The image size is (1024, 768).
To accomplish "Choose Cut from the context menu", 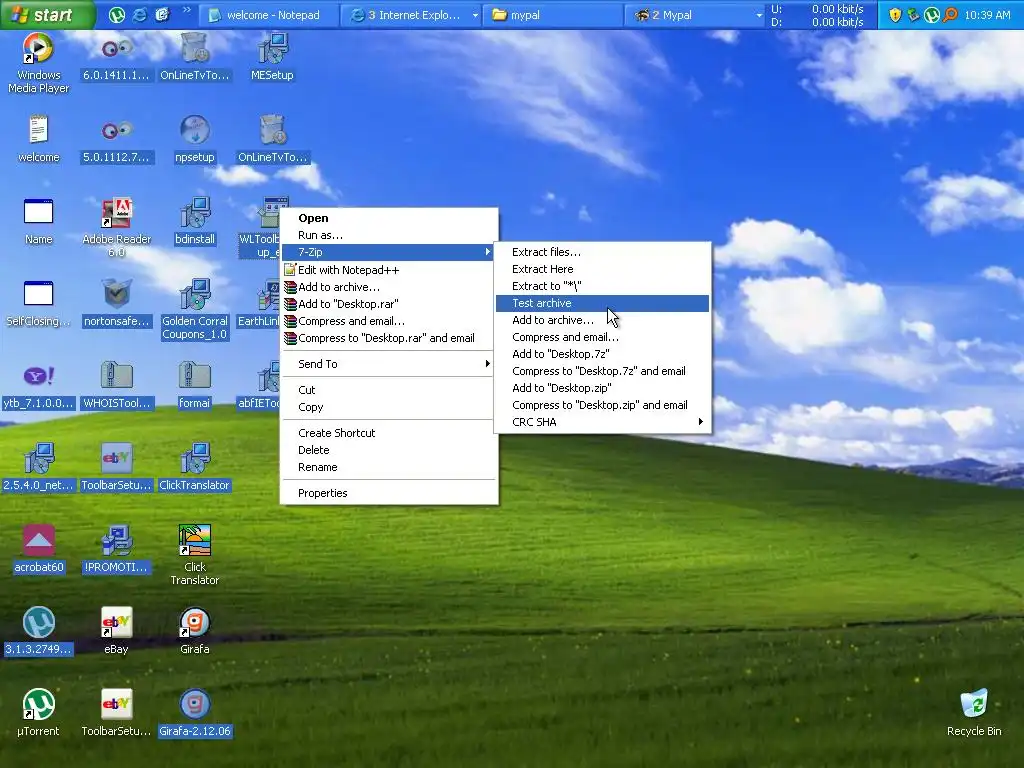I will tap(389, 390).
